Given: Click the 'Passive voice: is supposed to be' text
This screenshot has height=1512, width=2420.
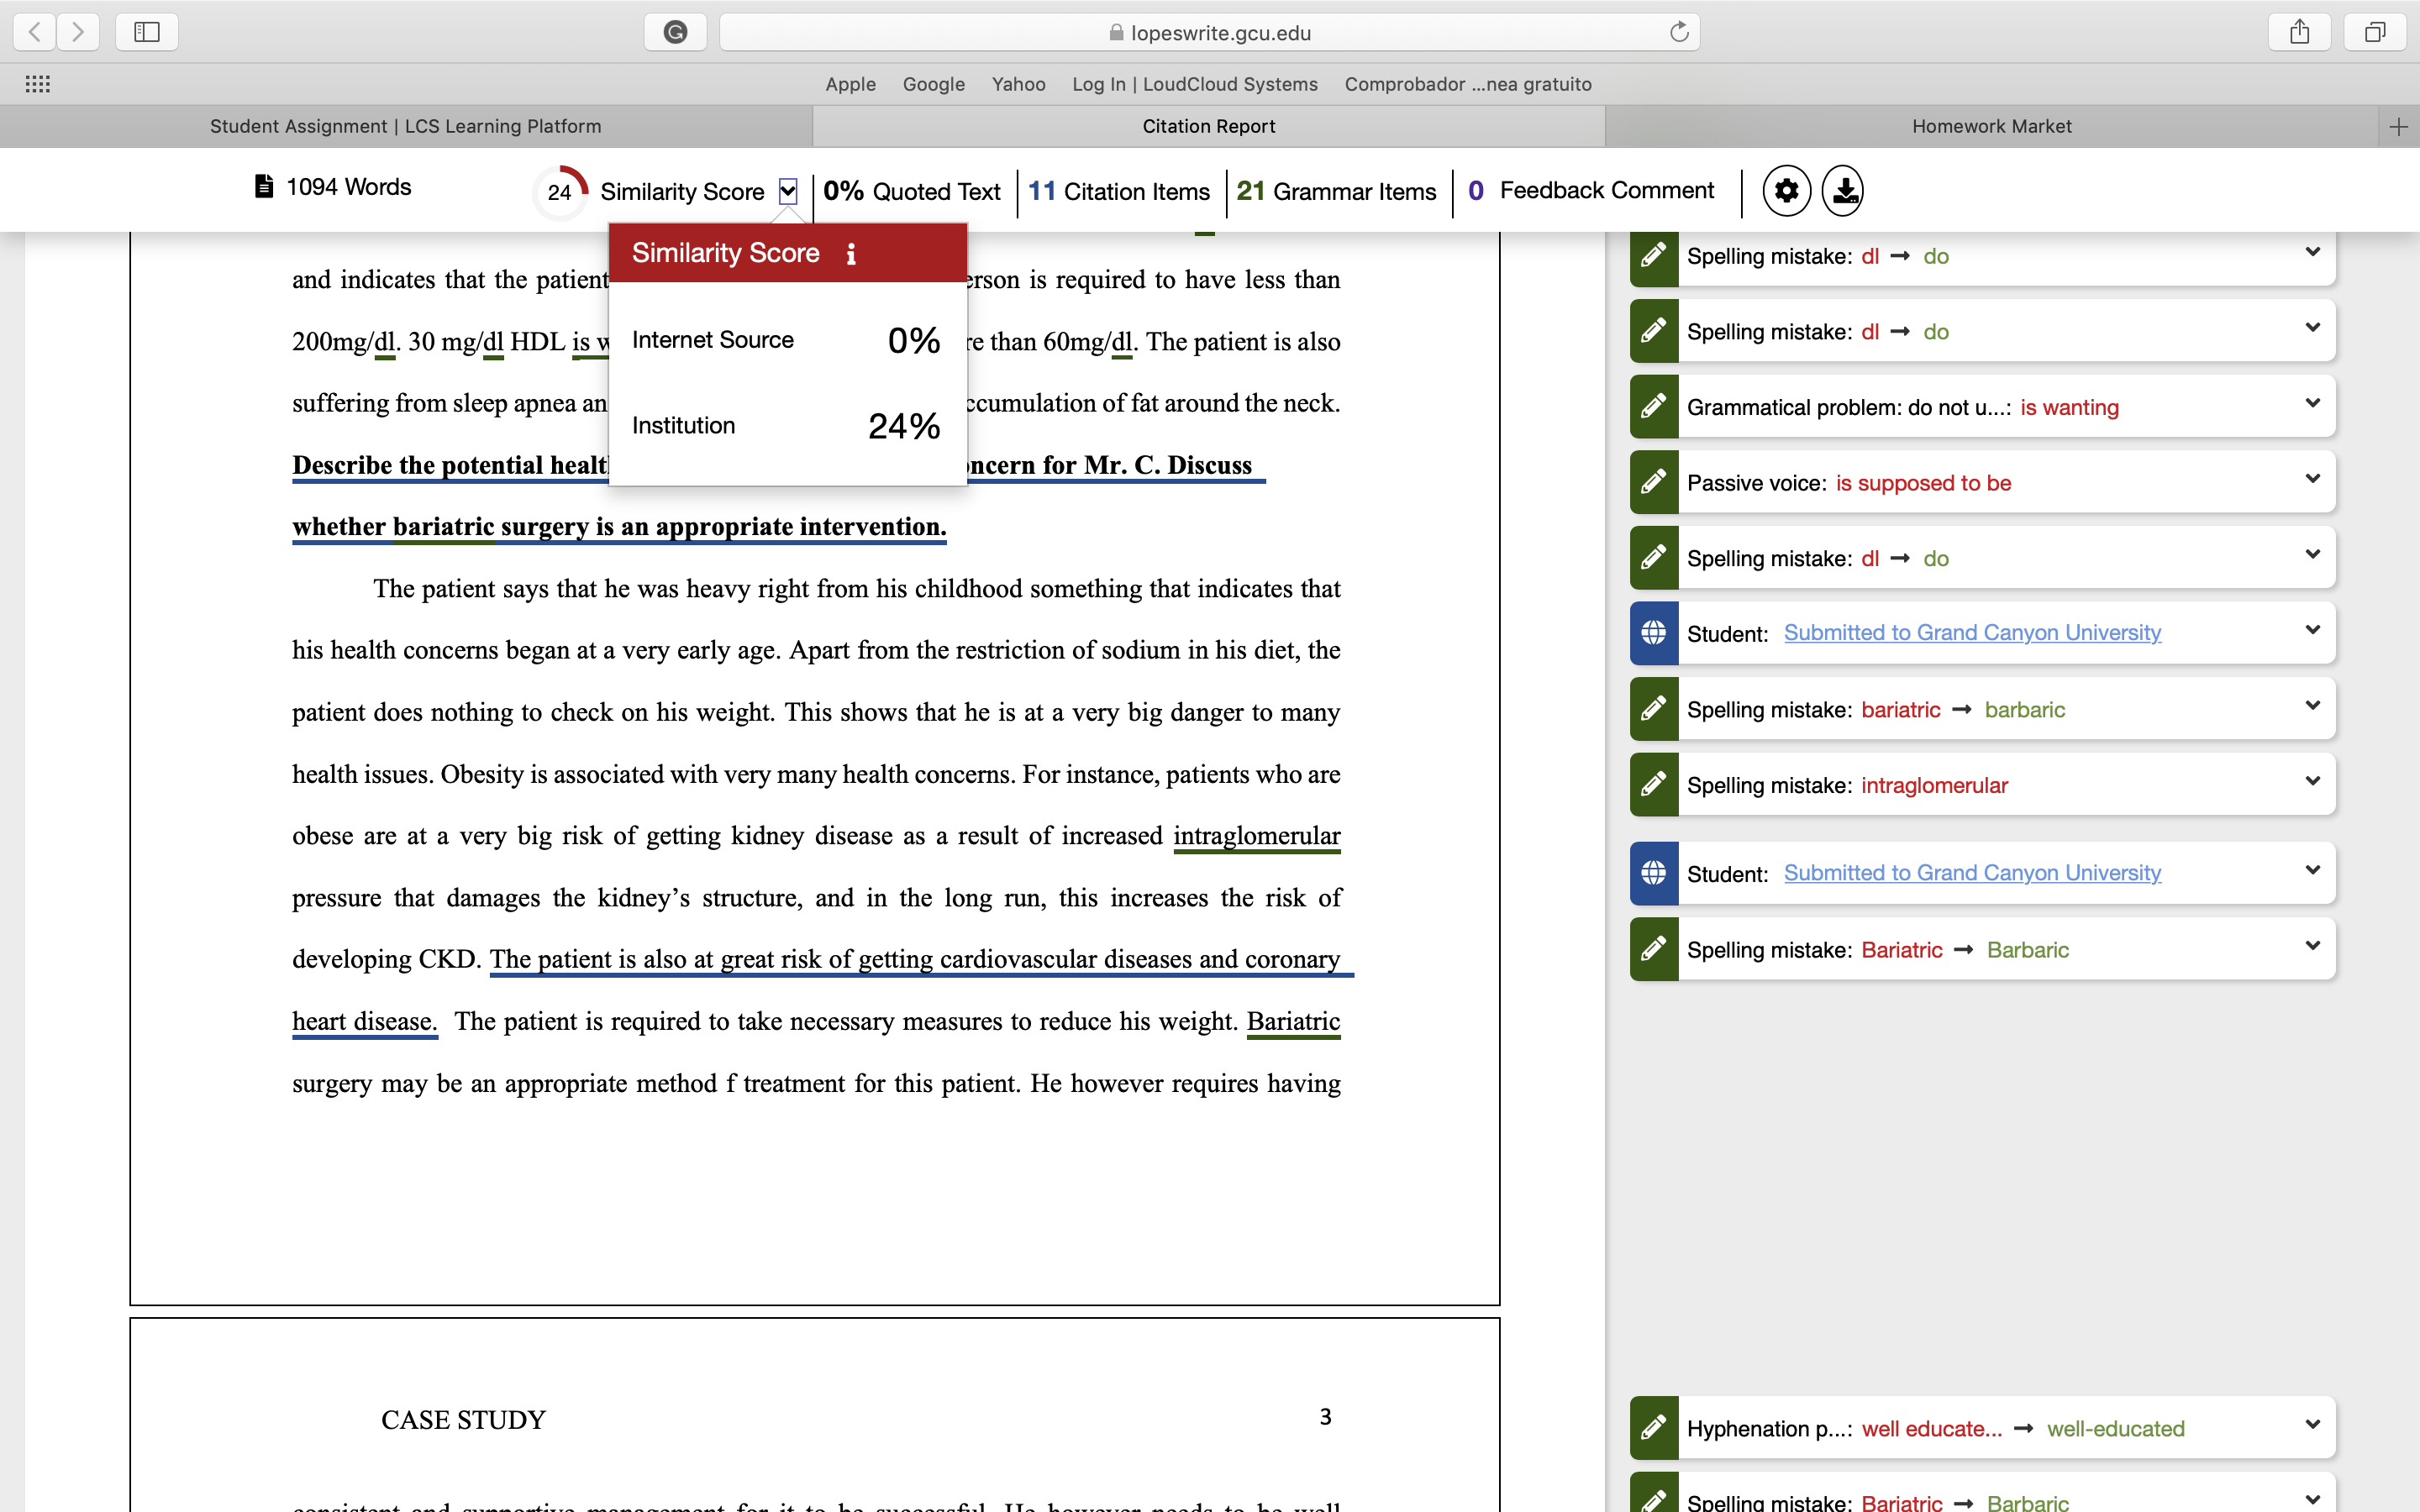Looking at the screenshot, I should click(1849, 483).
